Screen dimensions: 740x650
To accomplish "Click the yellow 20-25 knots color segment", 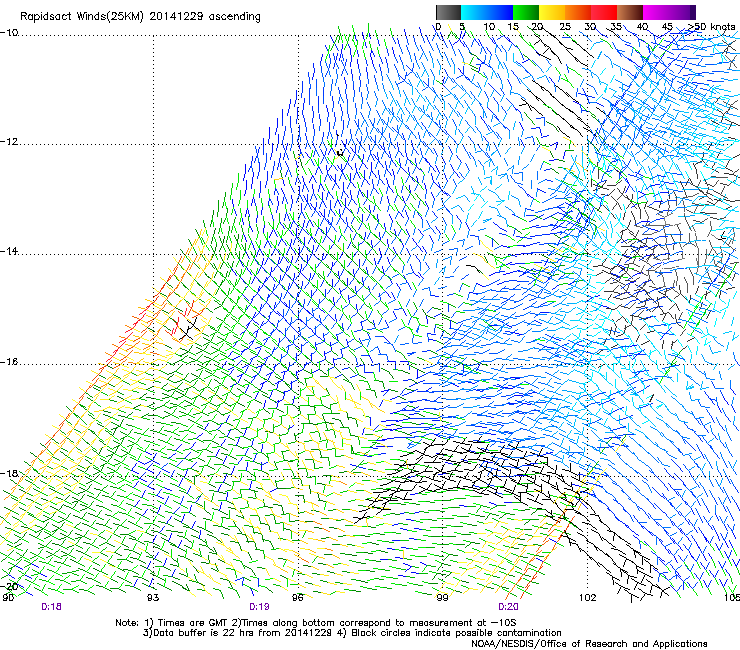I will click(552, 12).
